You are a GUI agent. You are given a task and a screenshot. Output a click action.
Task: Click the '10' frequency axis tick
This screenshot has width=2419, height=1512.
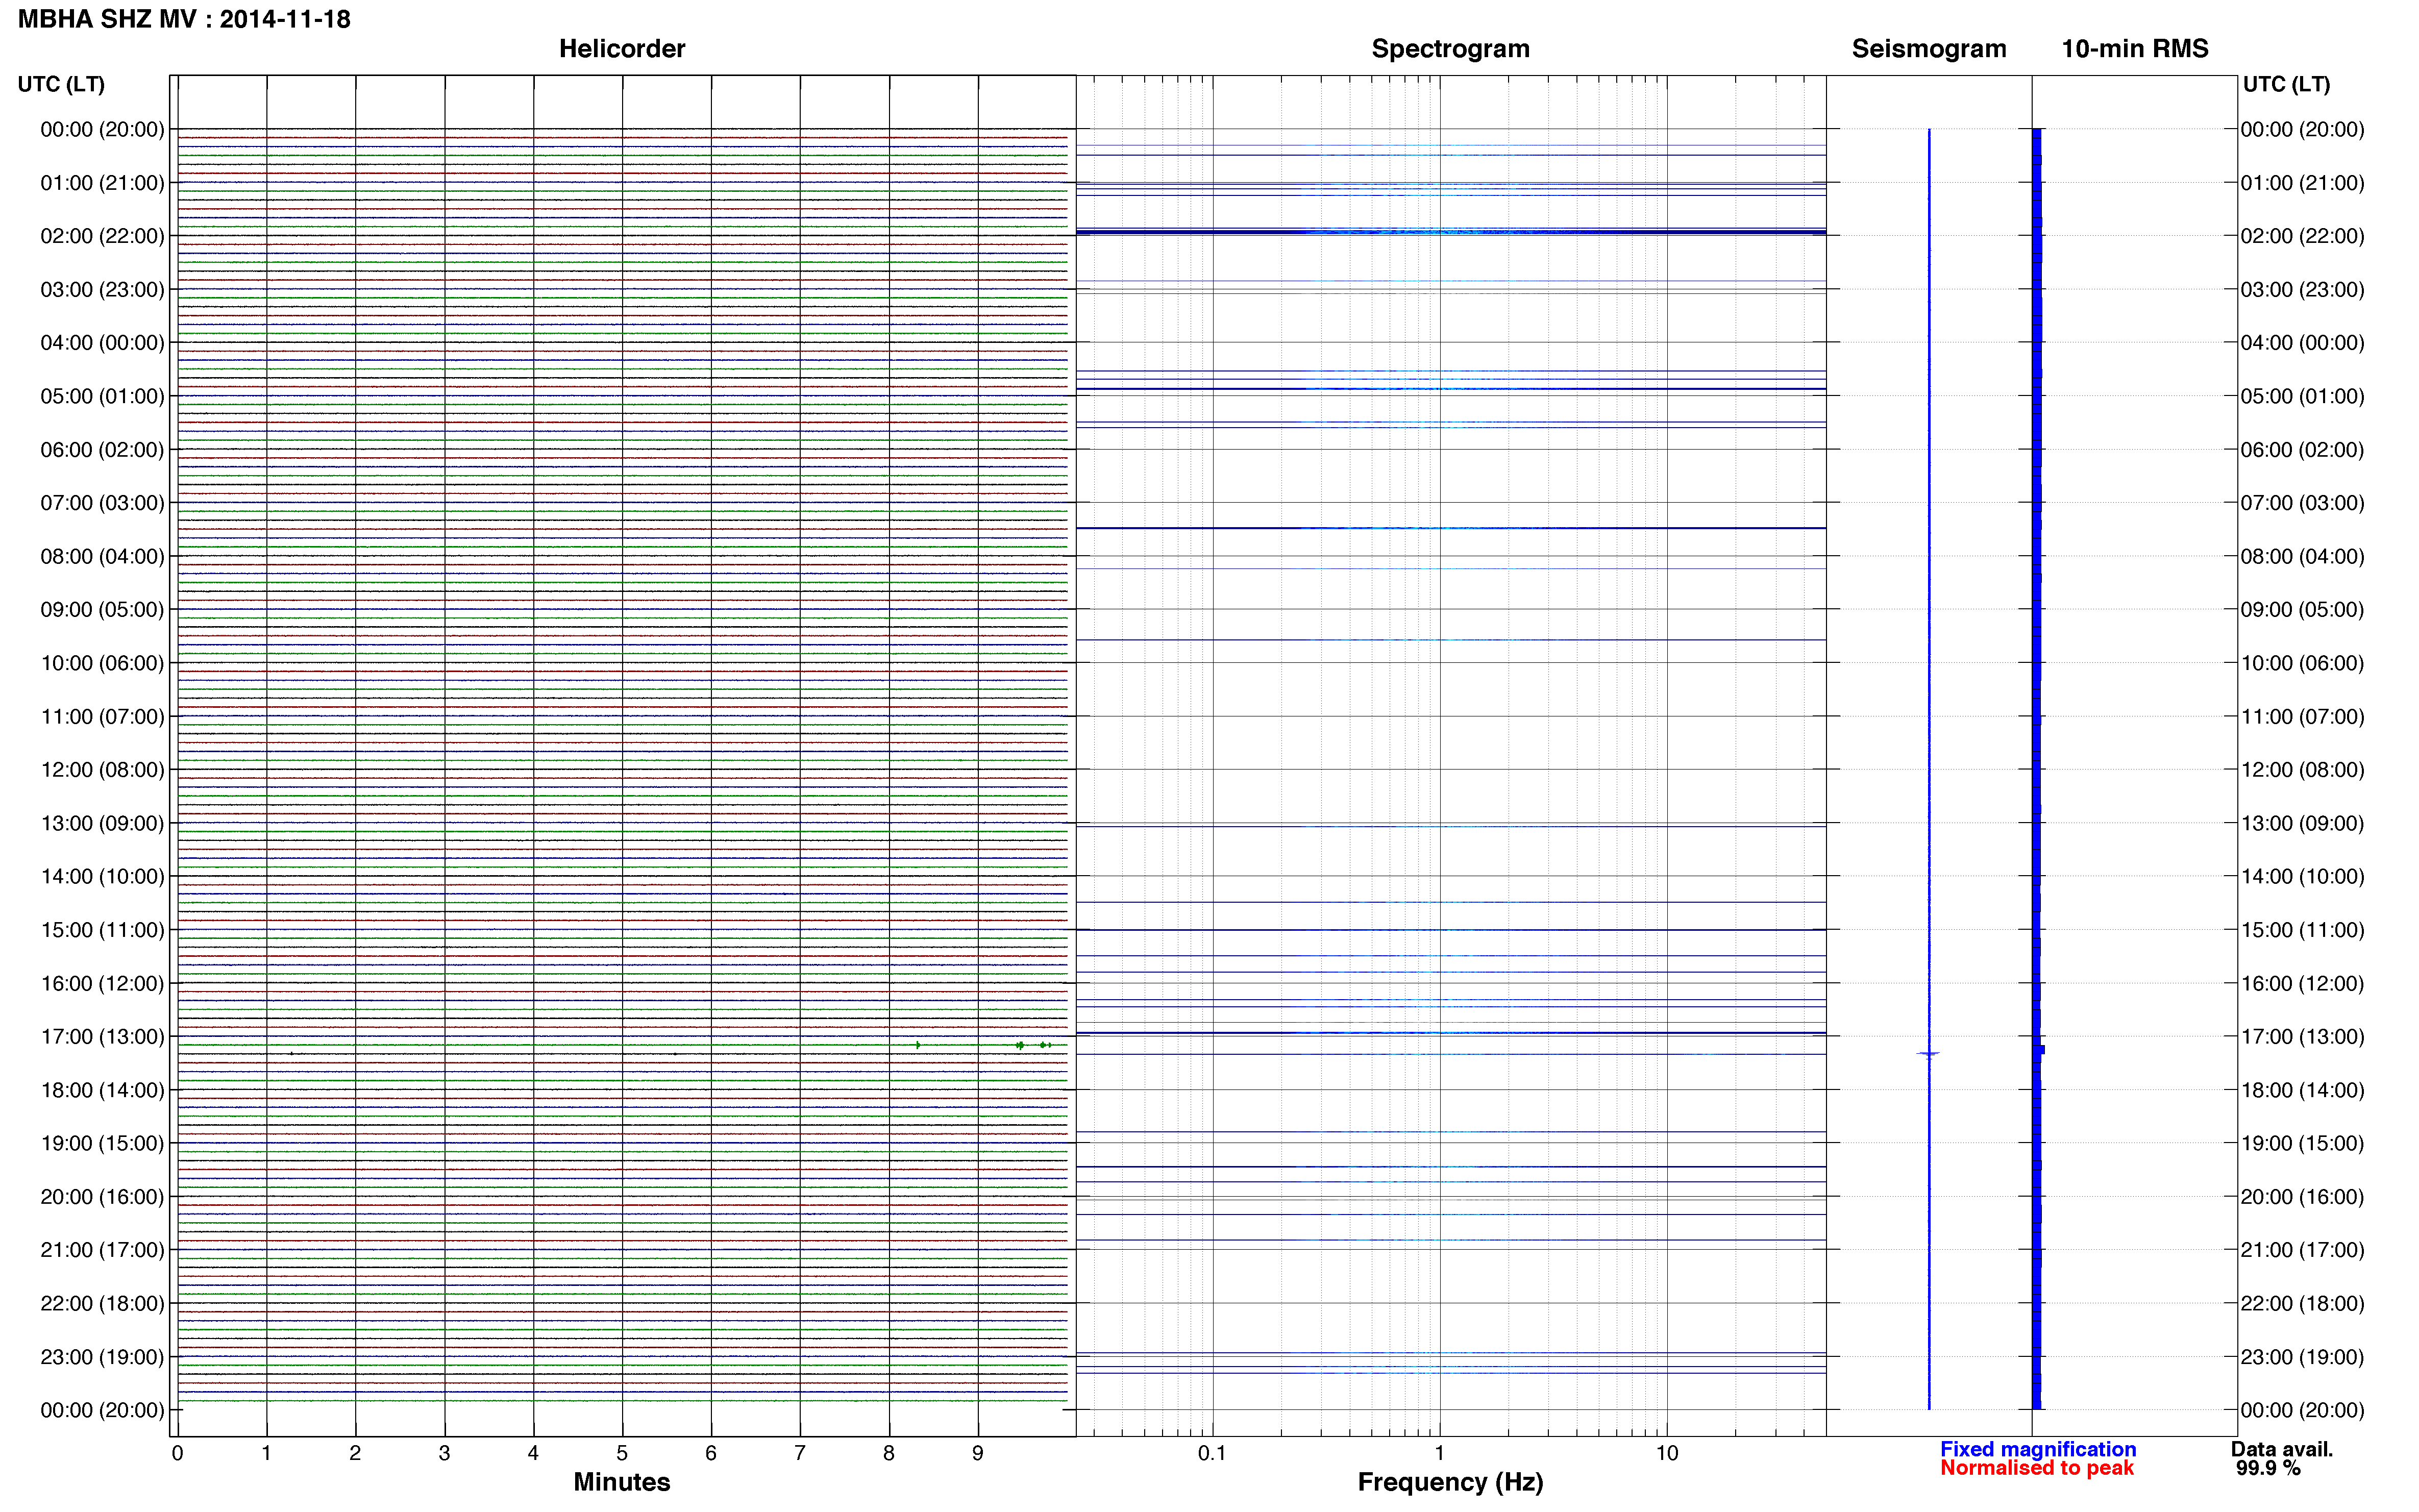click(1666, 1453)
